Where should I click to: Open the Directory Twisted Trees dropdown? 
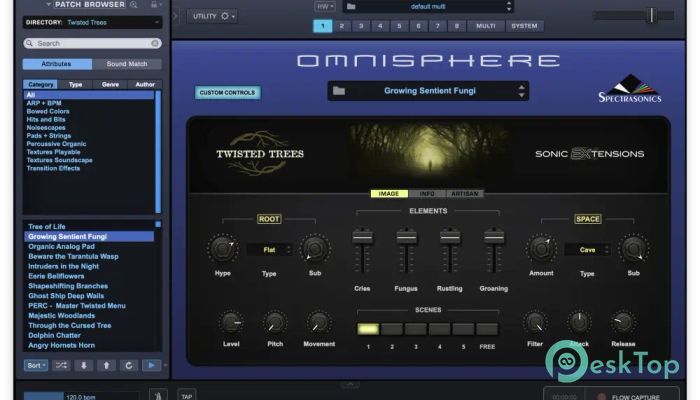coord(92,22)
